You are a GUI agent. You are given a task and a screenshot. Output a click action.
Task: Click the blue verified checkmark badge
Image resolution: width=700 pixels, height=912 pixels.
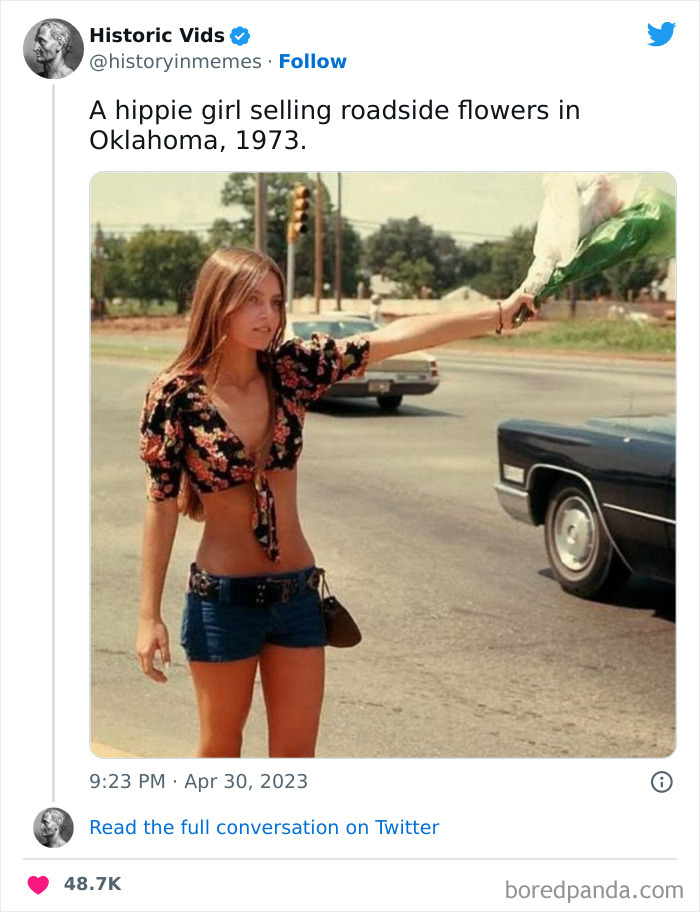[240, 36]
